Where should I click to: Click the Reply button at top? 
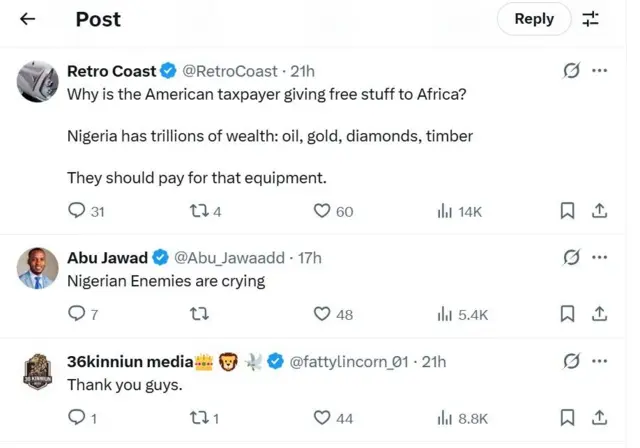[534, 18]
